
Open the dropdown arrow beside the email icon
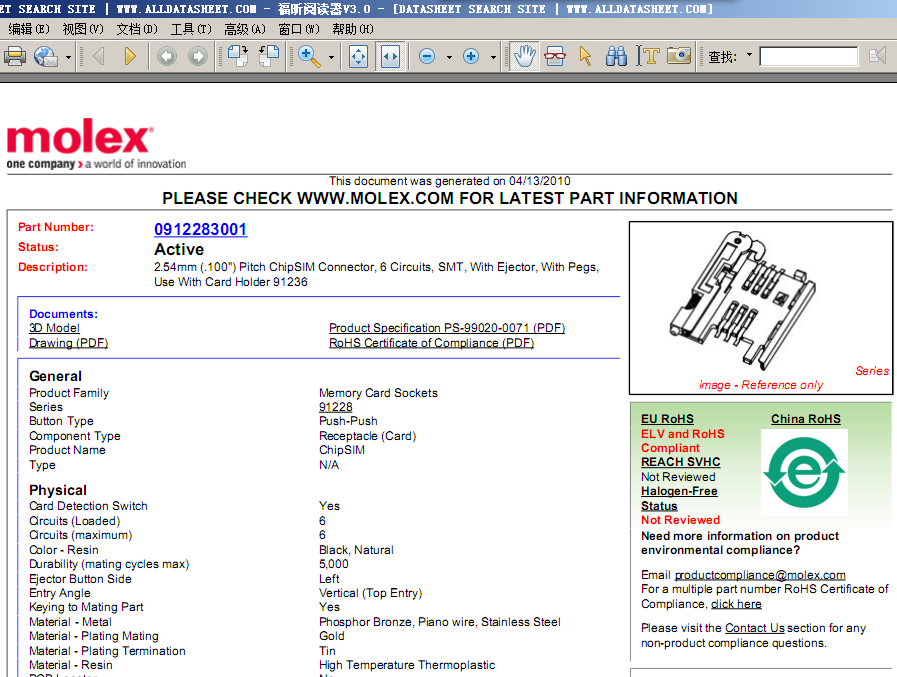pyautogui.click(x=69, y=57)
